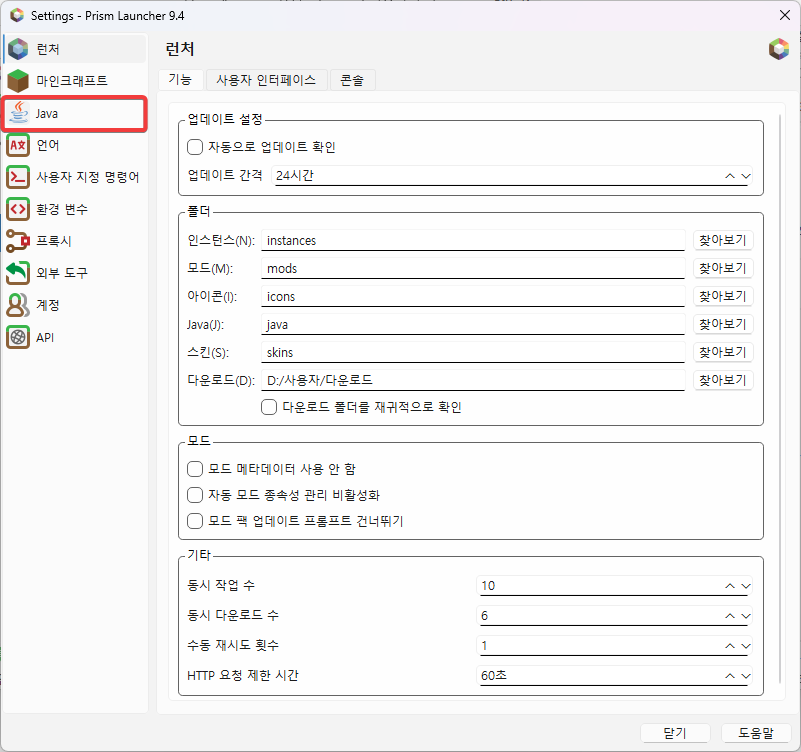Click 찾아보기 for the Java folder
801x752 pixels.
(x=723, y=324)
